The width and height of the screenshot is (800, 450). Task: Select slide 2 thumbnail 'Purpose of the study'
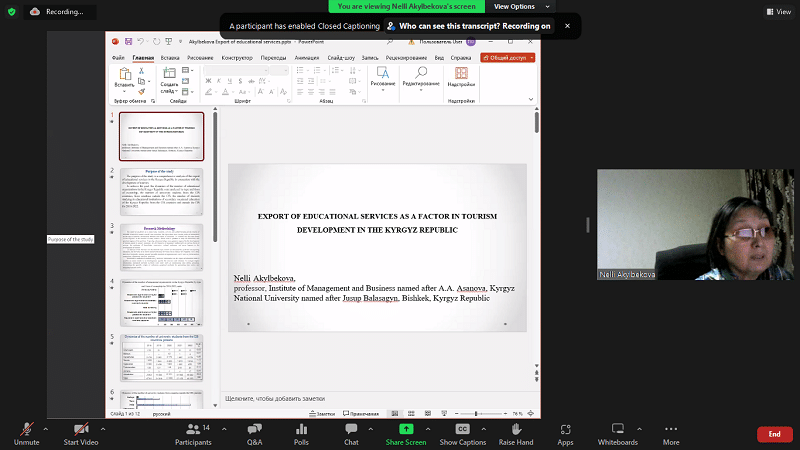[x=161, y=190]
